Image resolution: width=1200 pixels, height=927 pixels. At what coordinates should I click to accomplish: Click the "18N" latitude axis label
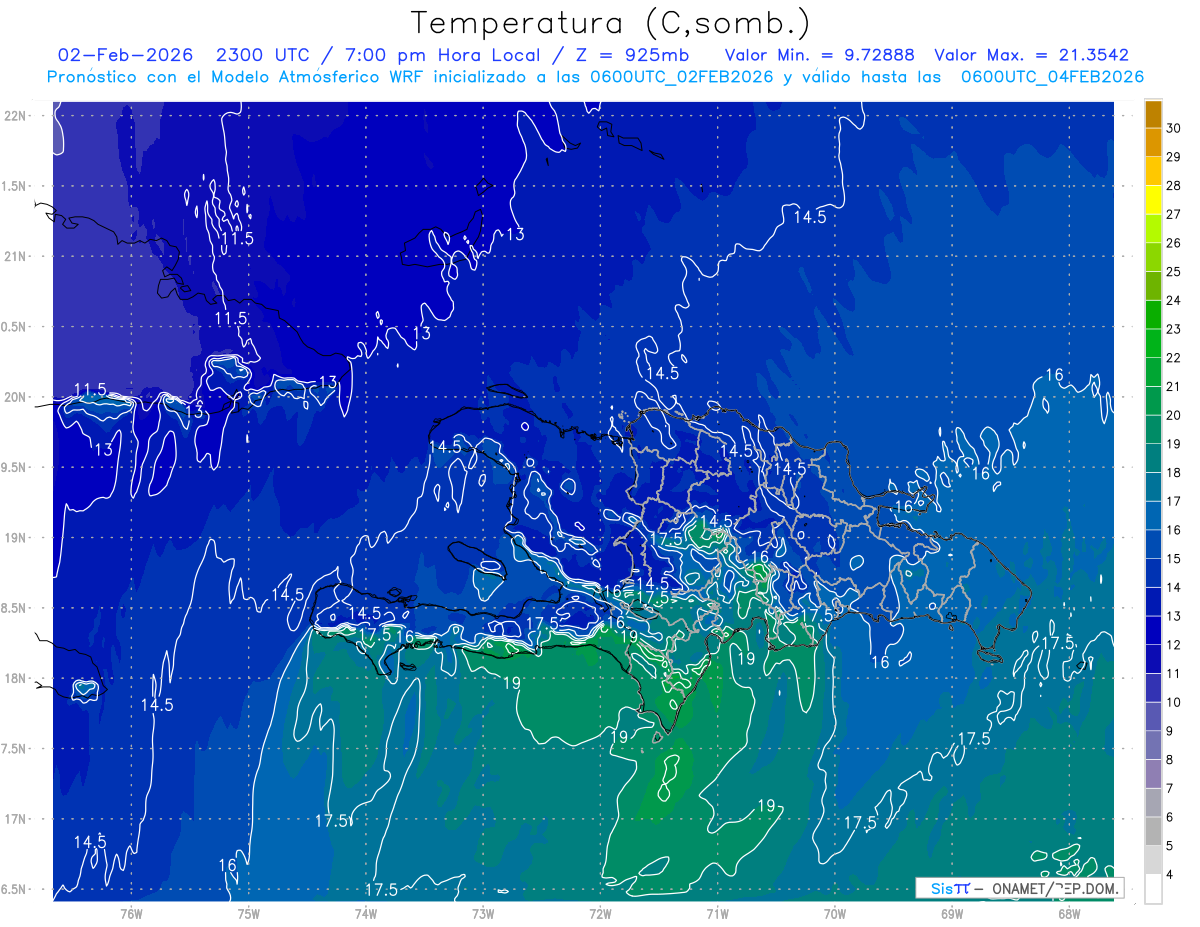coord(15,678)
